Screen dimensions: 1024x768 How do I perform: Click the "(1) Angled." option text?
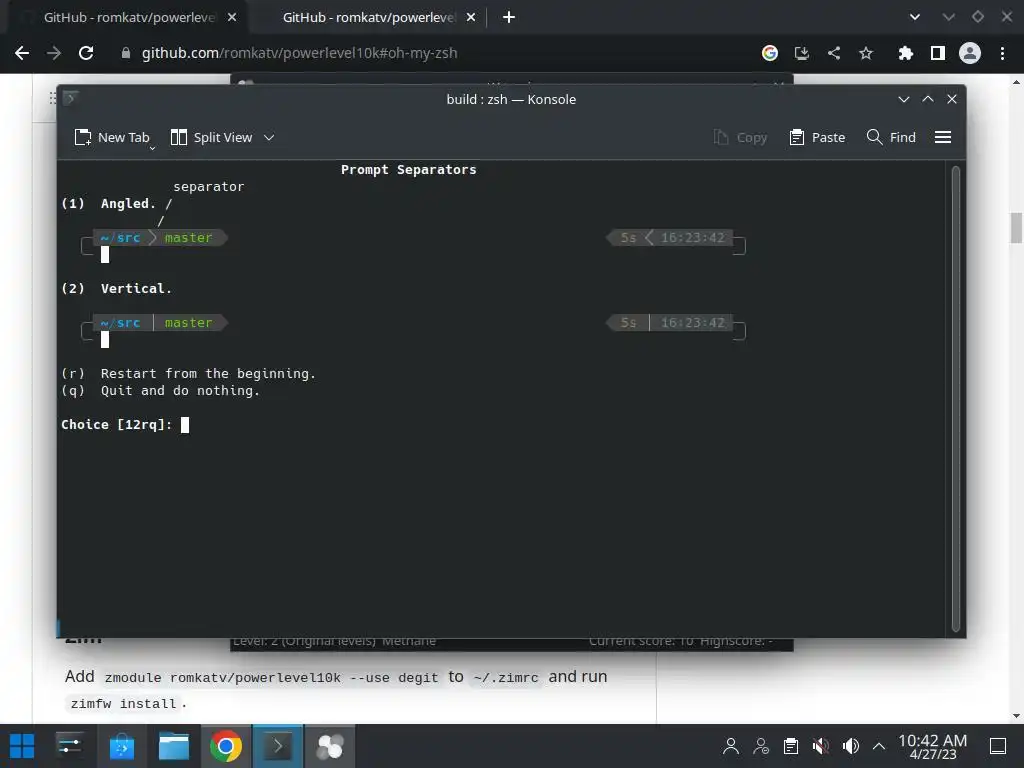click(108, 204)
